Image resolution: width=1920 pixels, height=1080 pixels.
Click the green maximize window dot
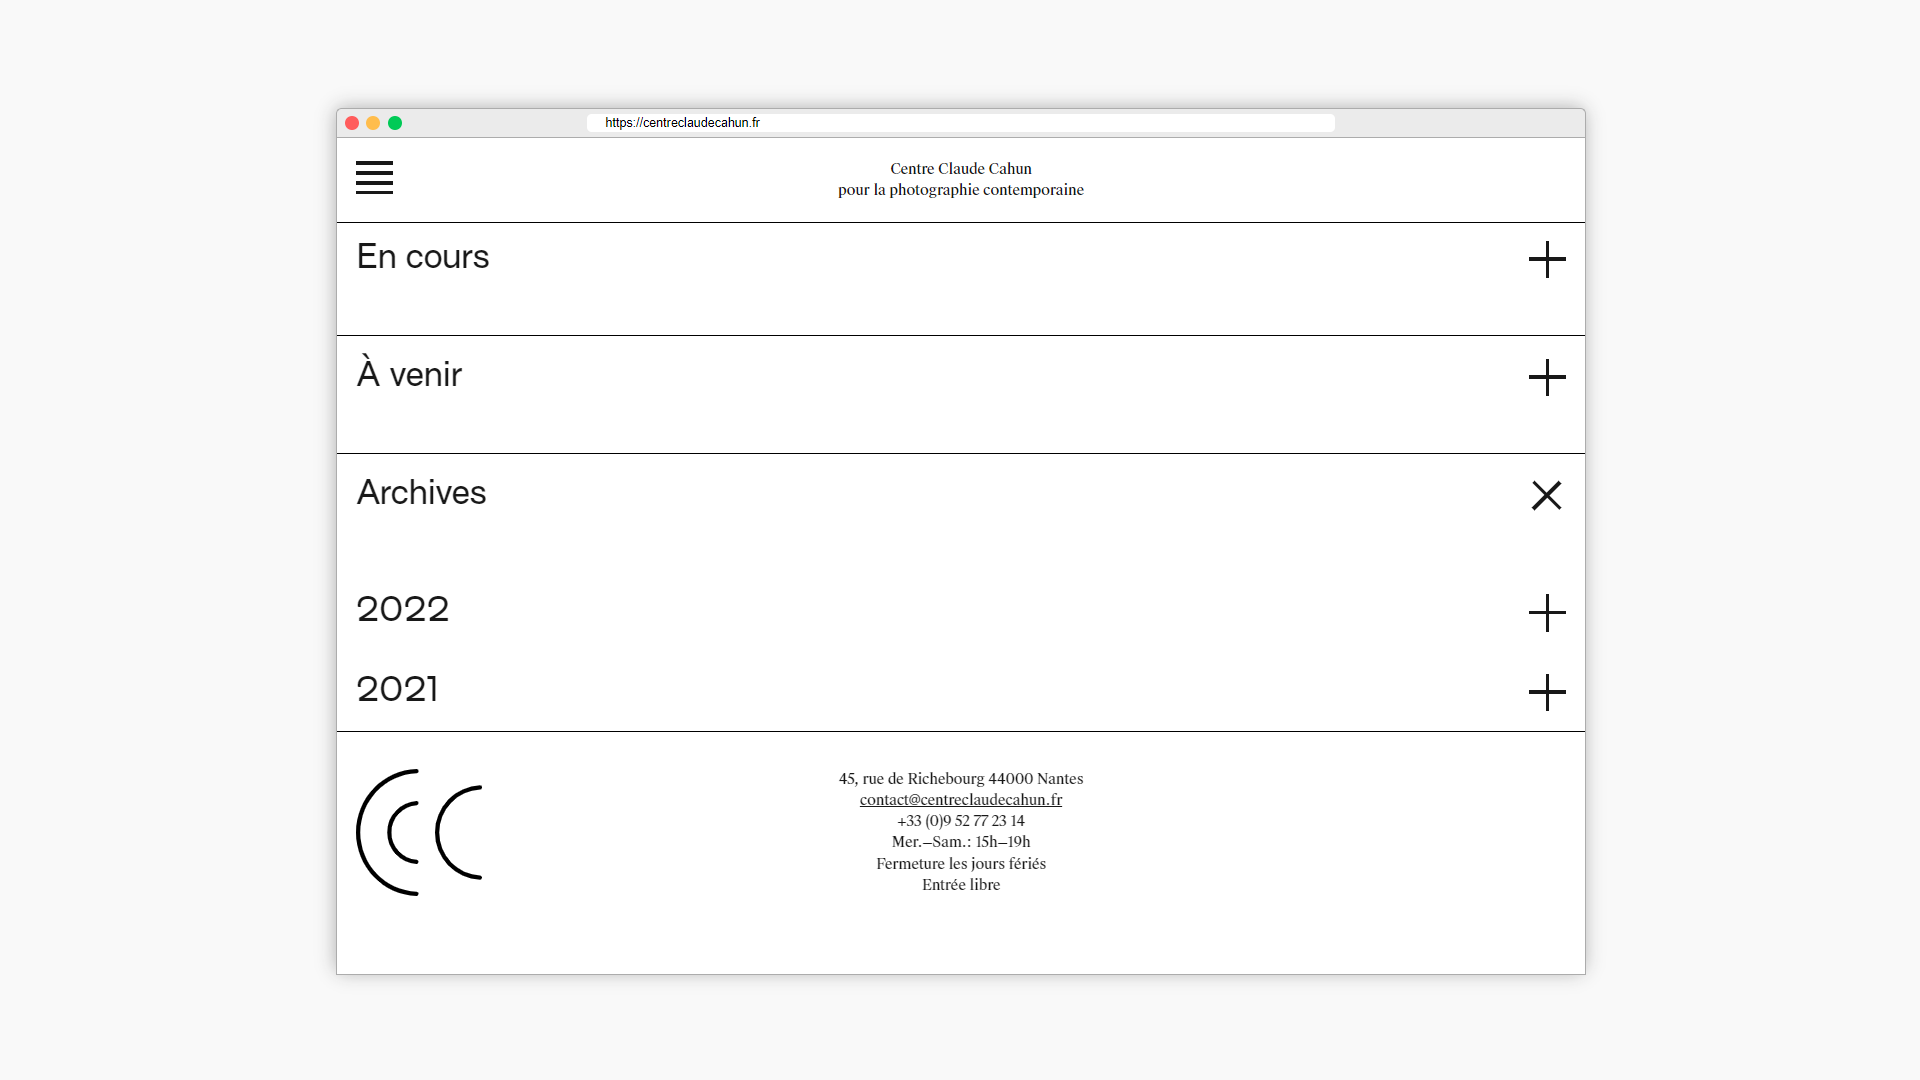[395, 123]
